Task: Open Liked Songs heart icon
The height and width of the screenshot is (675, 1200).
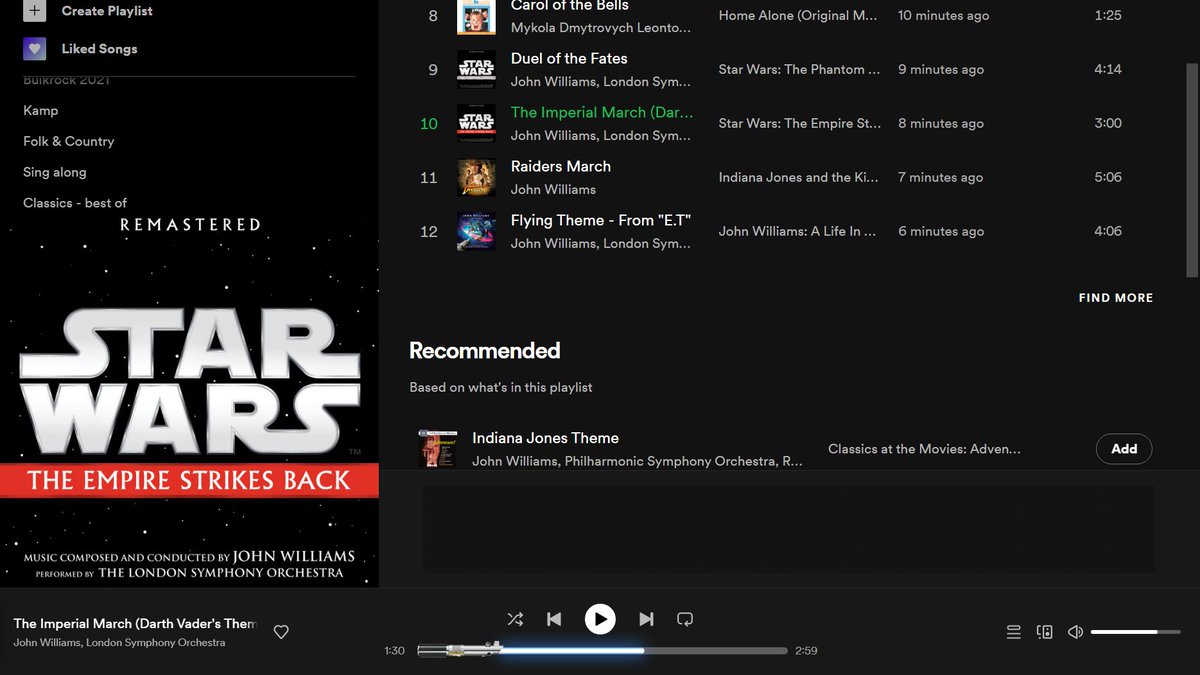Action: (35, 48)
